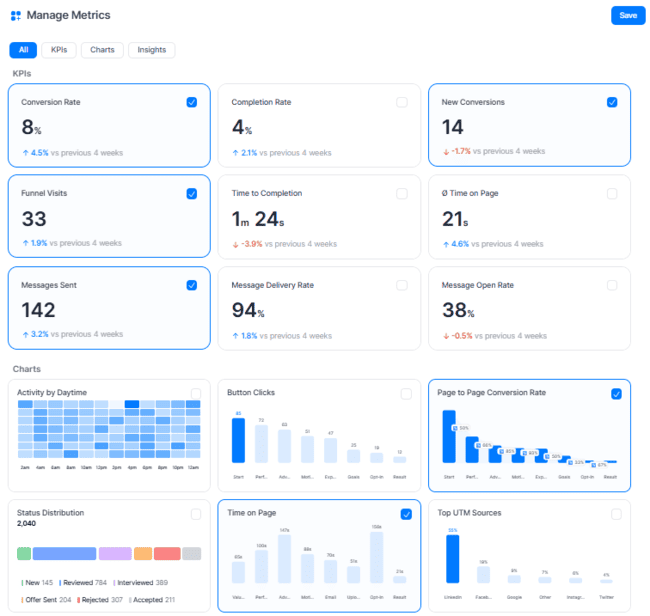Click the up arrow beside 2.1% in Completion Rate
650x616 pixels.
pyautogui.click(x=235, y=153)
